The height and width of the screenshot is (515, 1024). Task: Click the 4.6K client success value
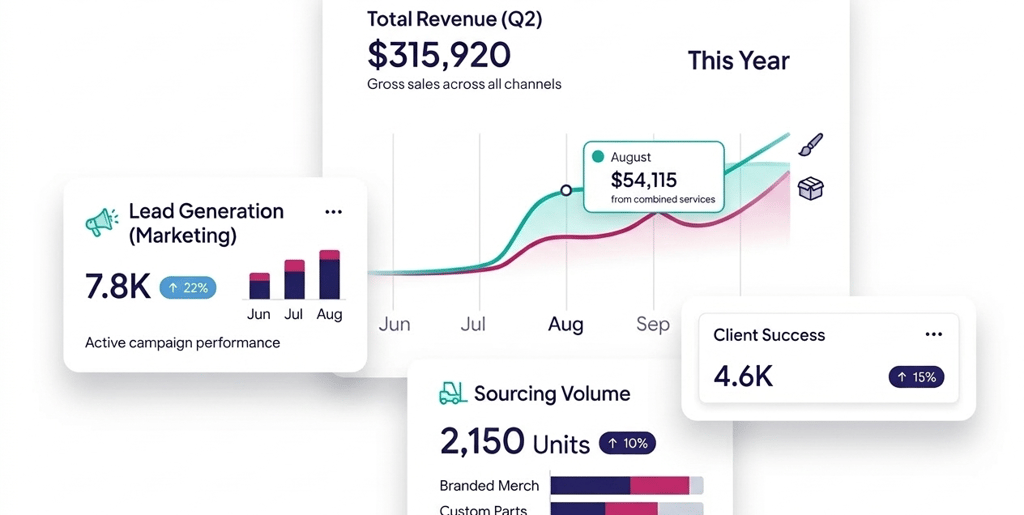[x=743, y=376]
